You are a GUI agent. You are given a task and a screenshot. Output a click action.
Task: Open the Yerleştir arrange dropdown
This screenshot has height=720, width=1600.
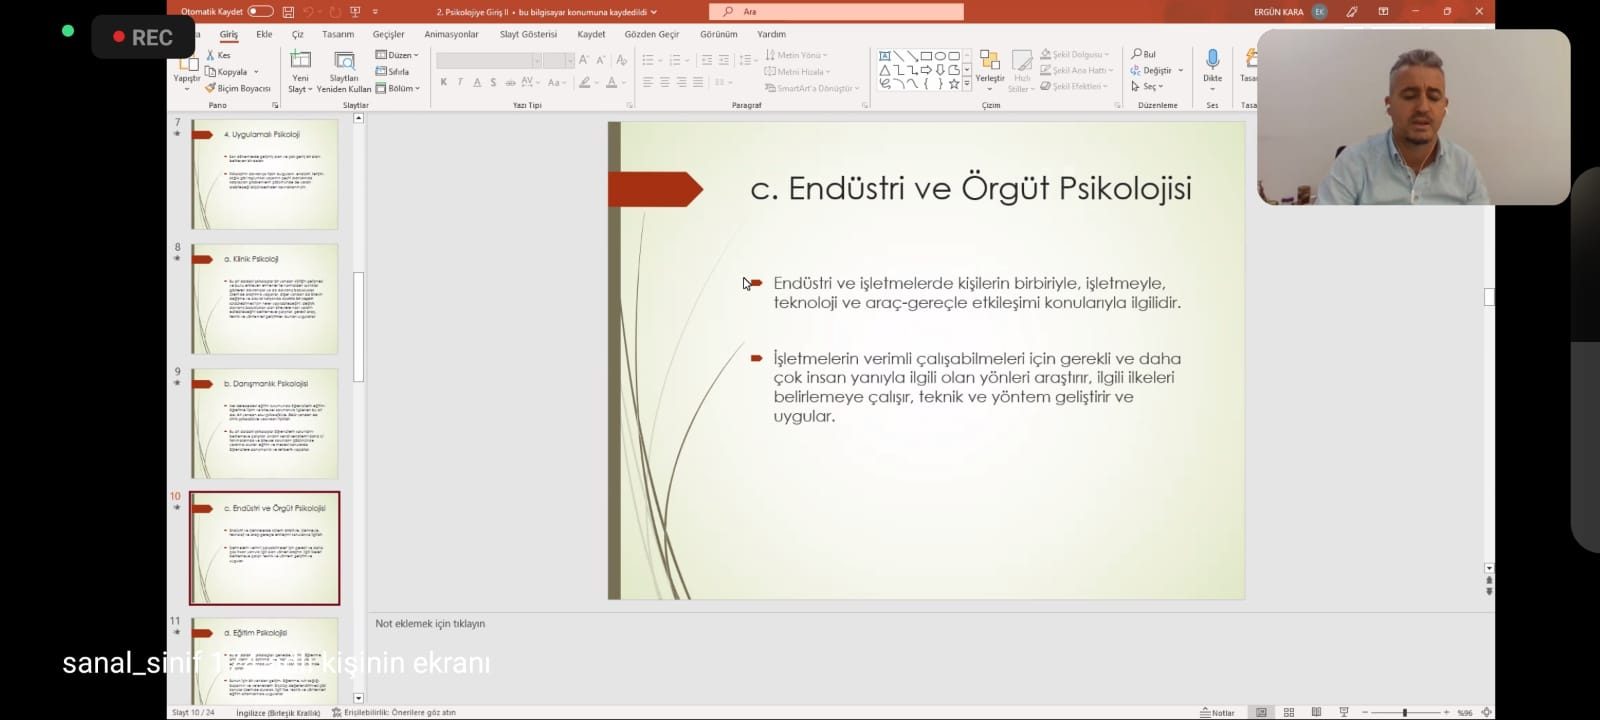[990, 71]
